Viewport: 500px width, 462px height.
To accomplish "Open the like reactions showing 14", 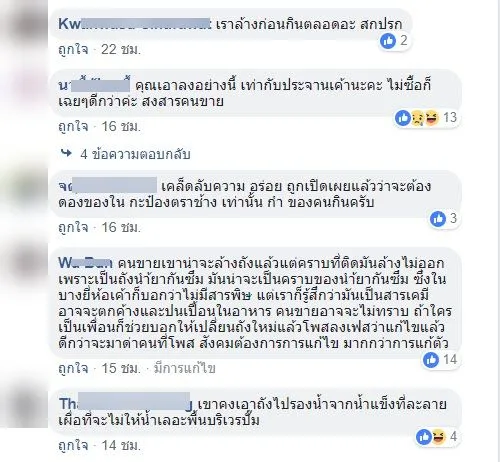I will point(439,360).
